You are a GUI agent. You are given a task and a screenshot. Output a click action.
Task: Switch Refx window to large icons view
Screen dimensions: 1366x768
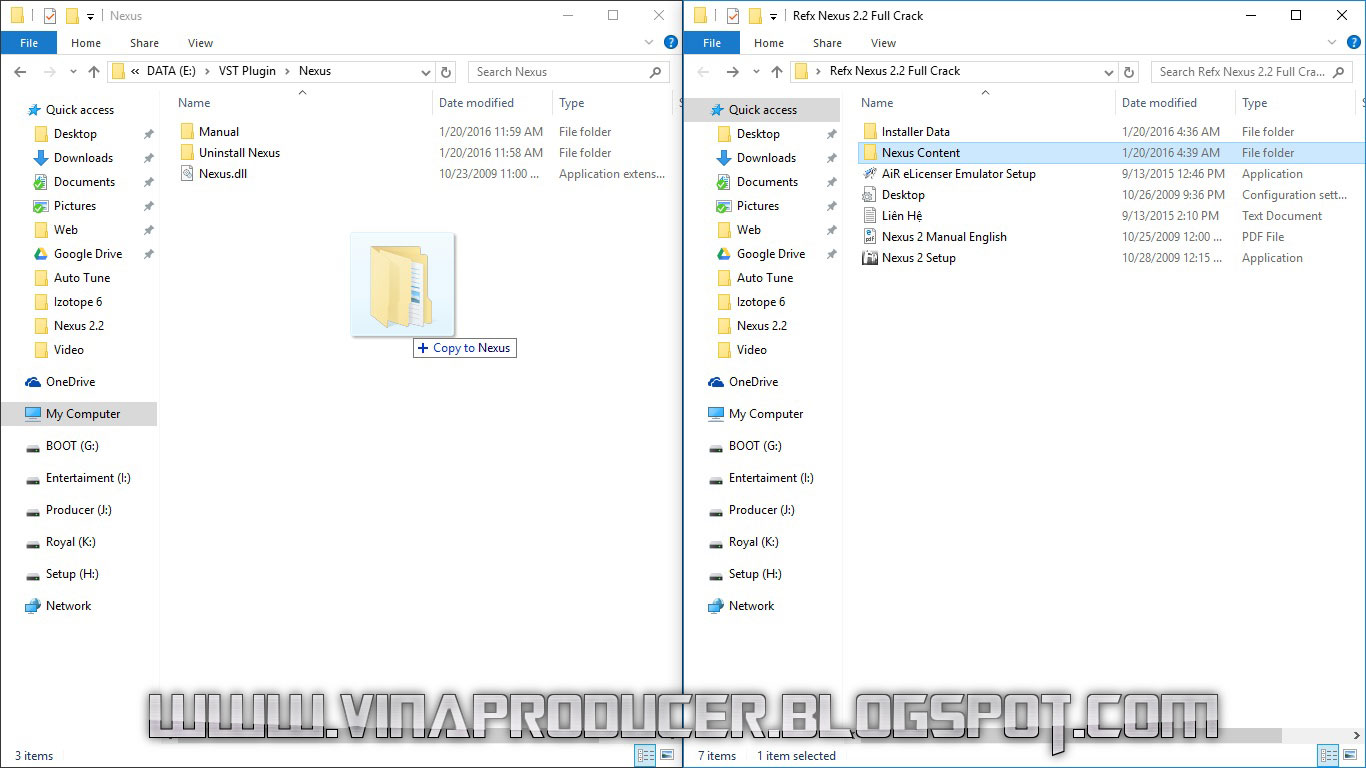1350,756
